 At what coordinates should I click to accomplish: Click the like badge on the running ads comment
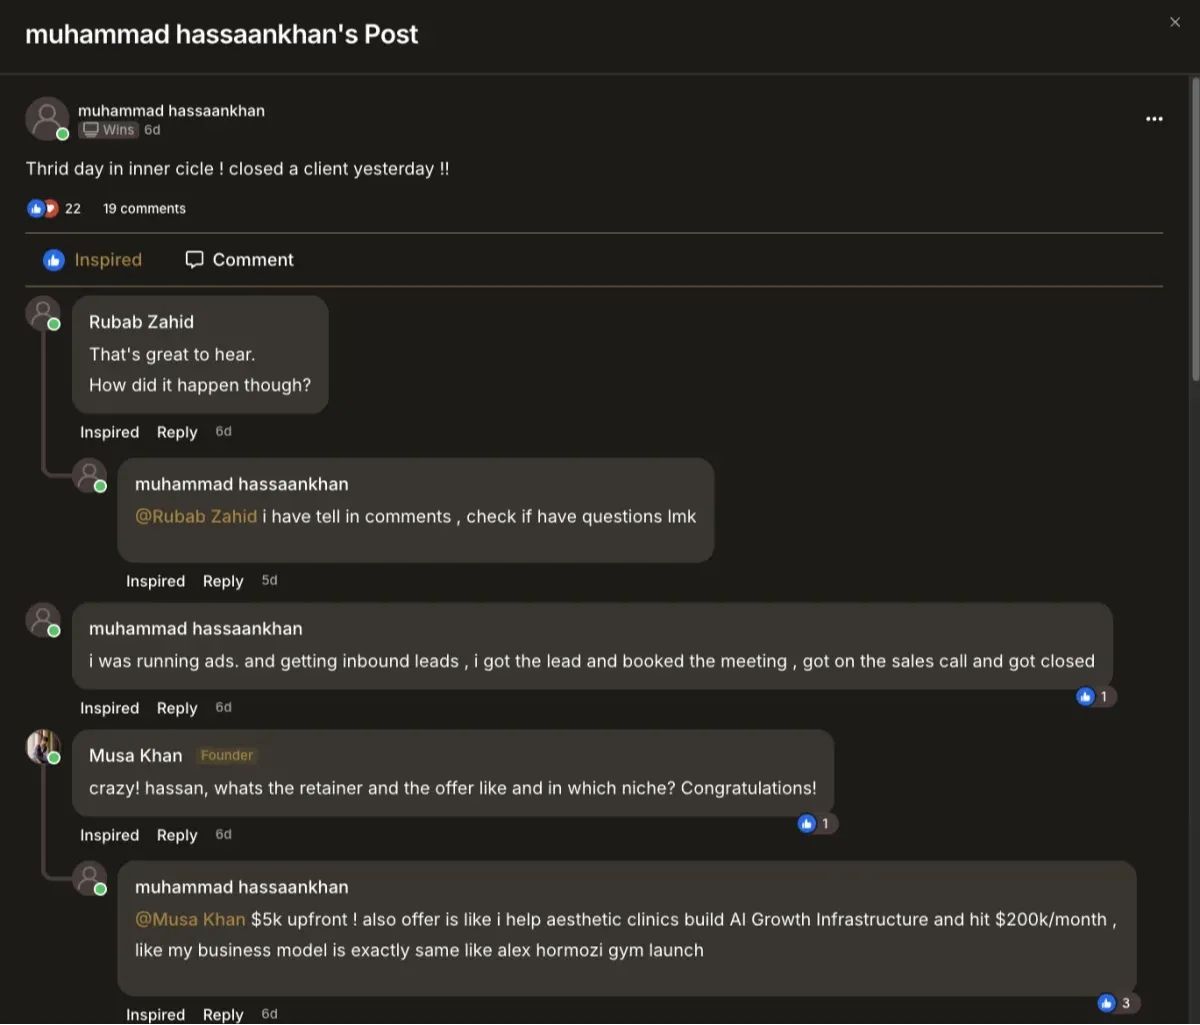pos(1094,696)
